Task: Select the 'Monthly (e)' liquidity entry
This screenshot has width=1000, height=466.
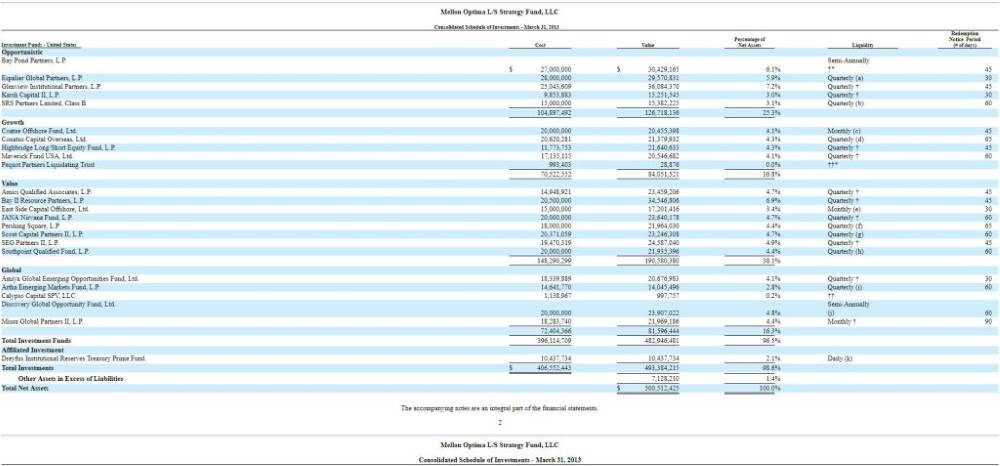Action: coord(844,208)
